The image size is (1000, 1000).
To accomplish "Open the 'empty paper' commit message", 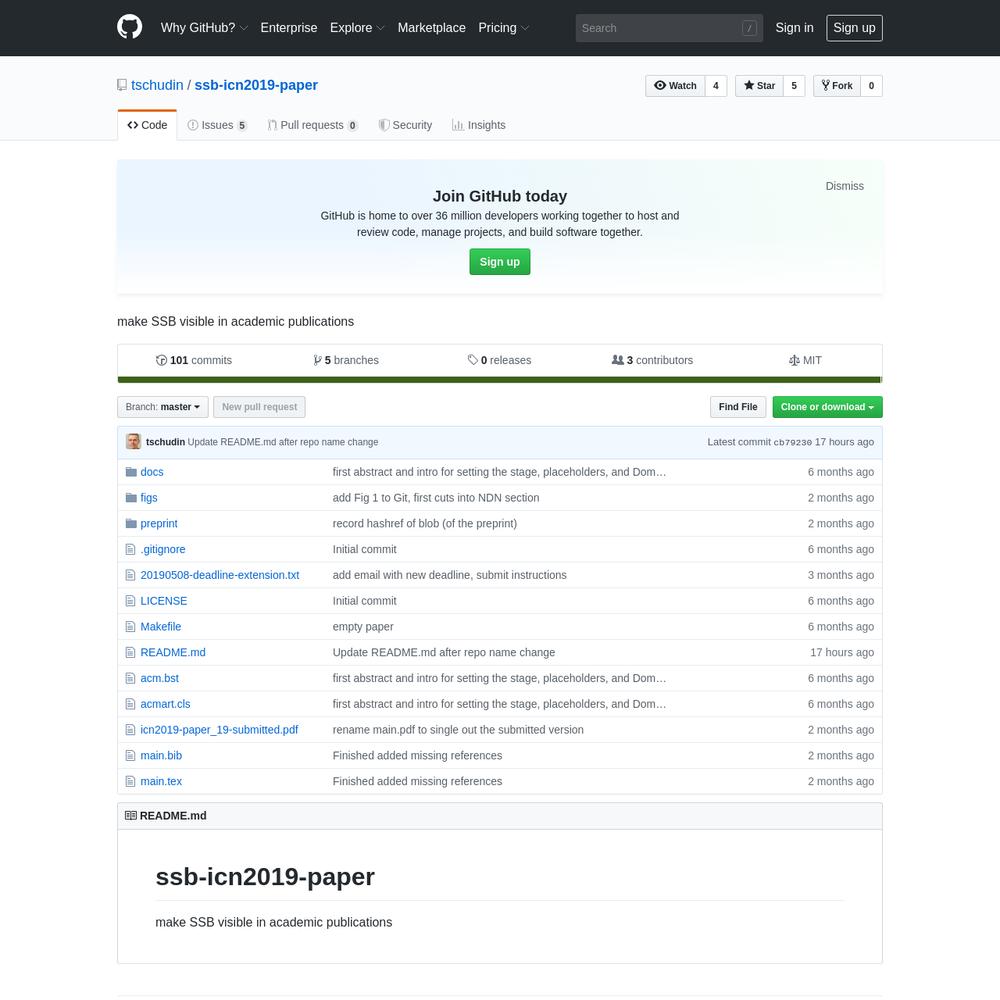I will point(363,627).
